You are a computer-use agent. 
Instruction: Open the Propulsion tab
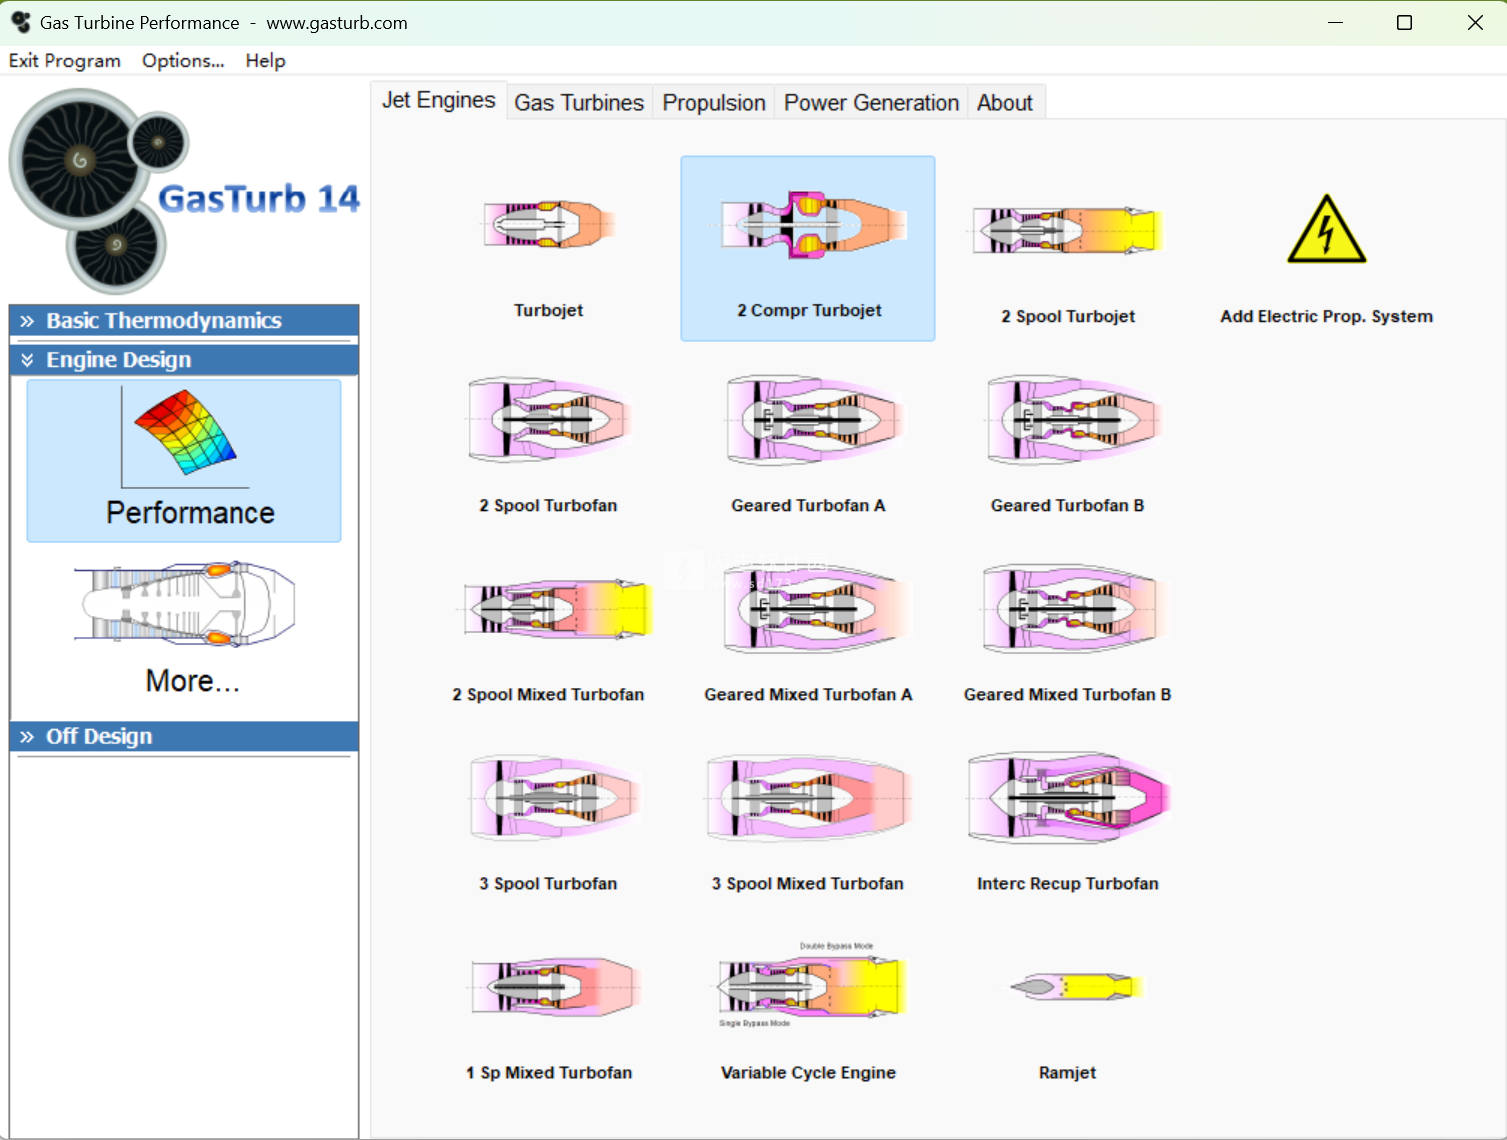pos(714,102)
